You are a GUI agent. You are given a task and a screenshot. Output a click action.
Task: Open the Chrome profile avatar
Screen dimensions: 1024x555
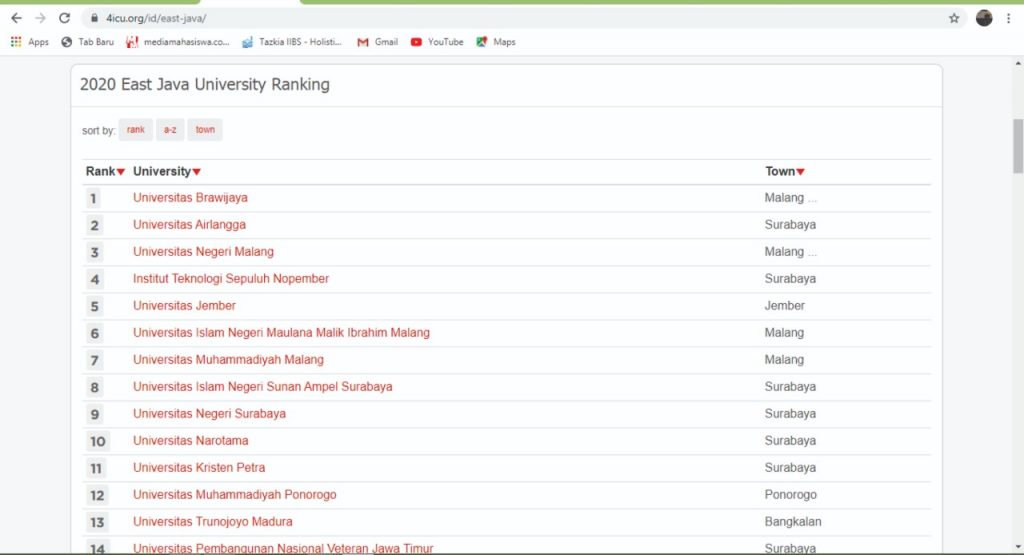(x=984, y=18)
